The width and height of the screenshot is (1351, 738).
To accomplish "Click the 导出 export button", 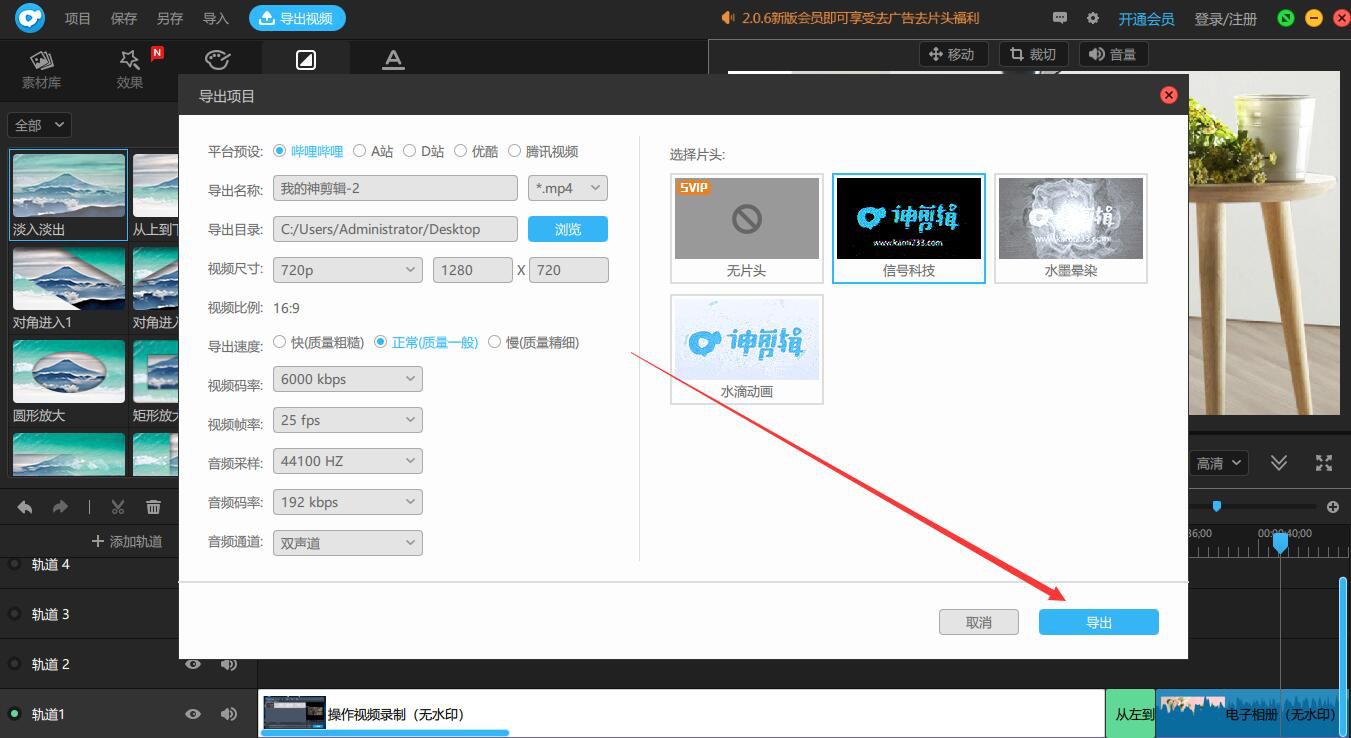I will click(1099, 622).
